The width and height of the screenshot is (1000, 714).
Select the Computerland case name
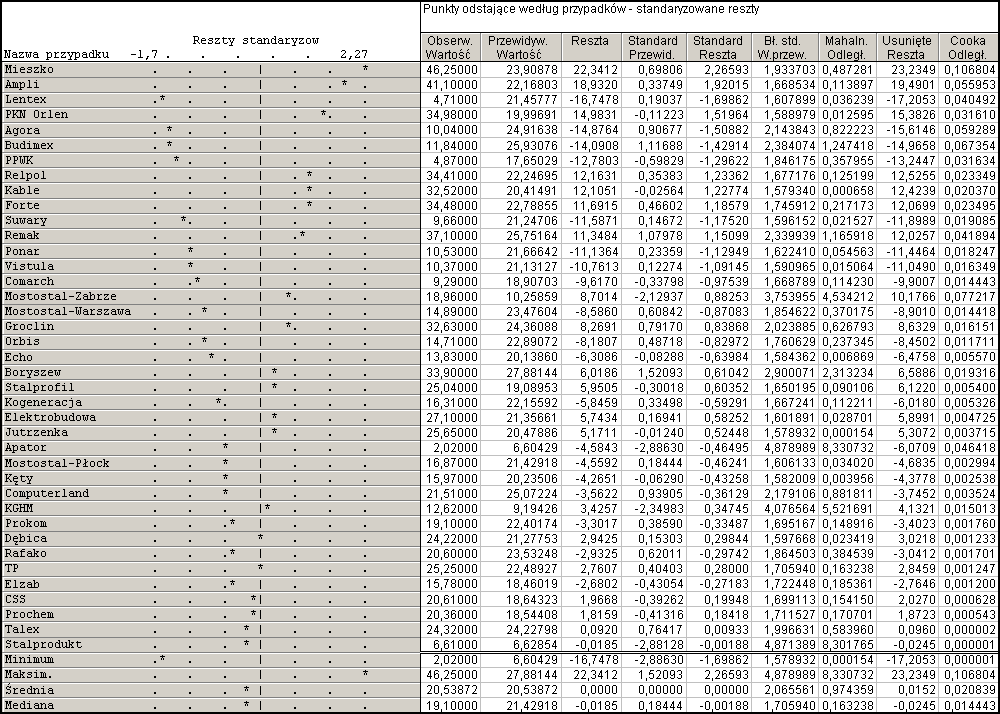coord(47,493)
